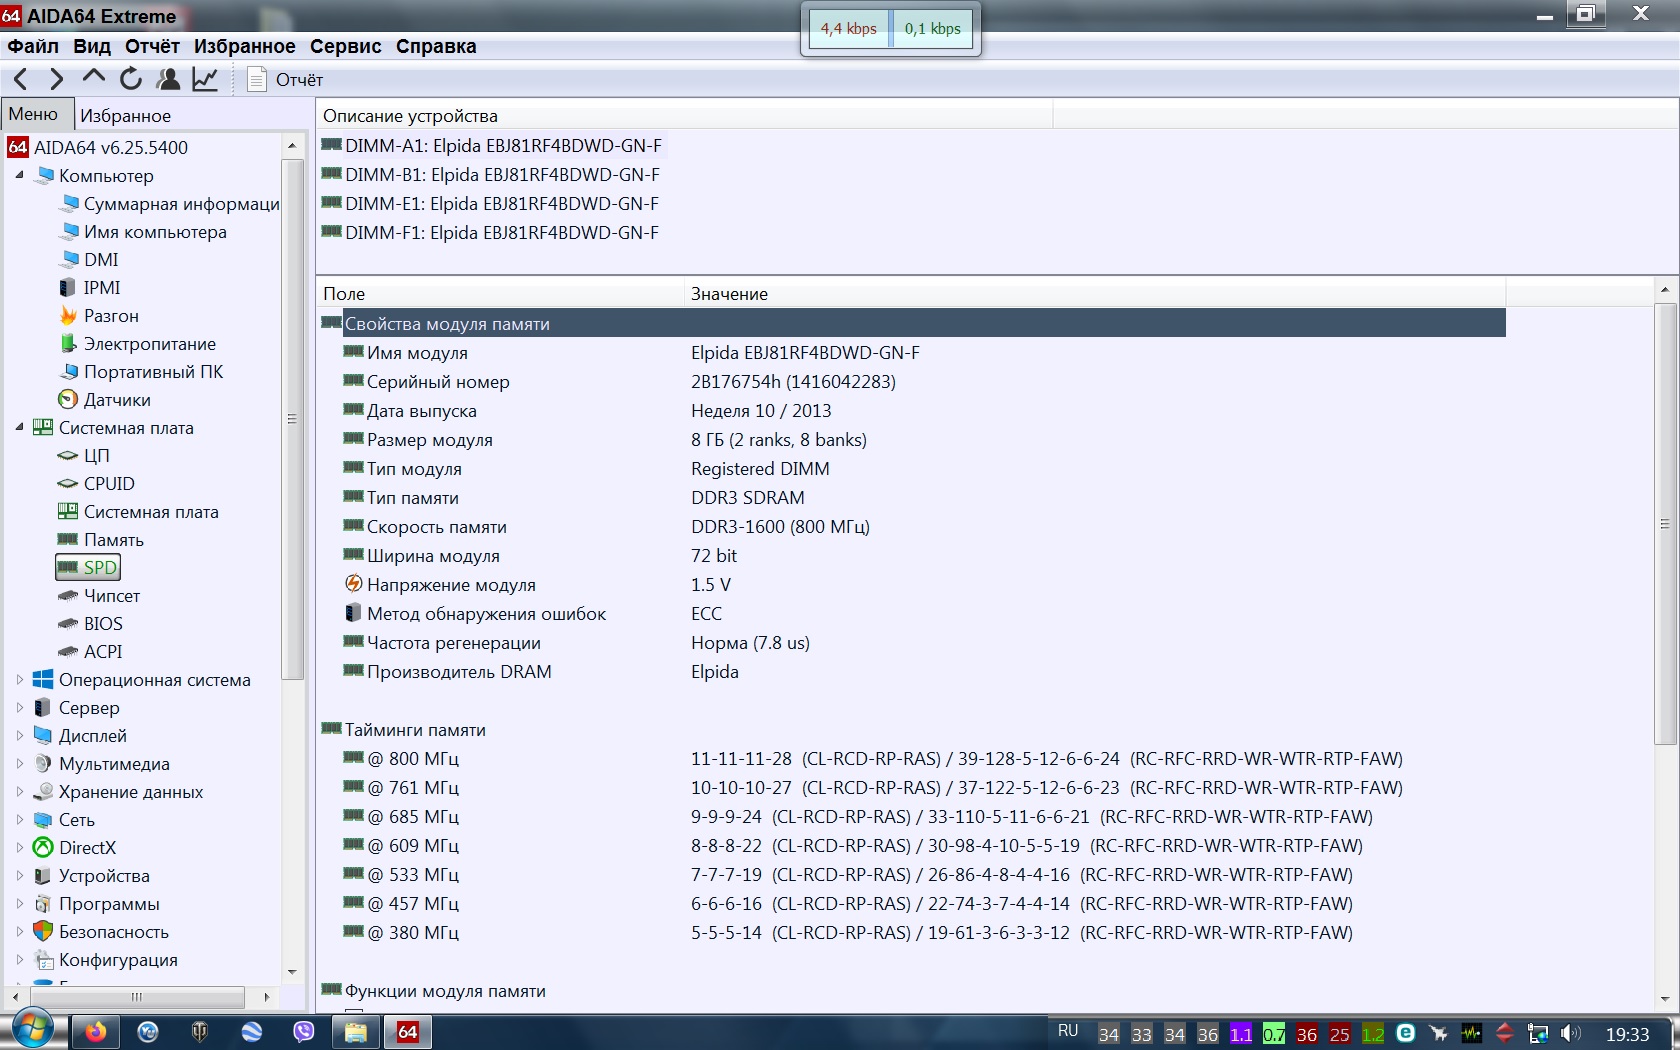This screenshot has width=1680, height=1050.
Task: Click the speaker volume tray icon
Action: [x=1571, y=1033]
